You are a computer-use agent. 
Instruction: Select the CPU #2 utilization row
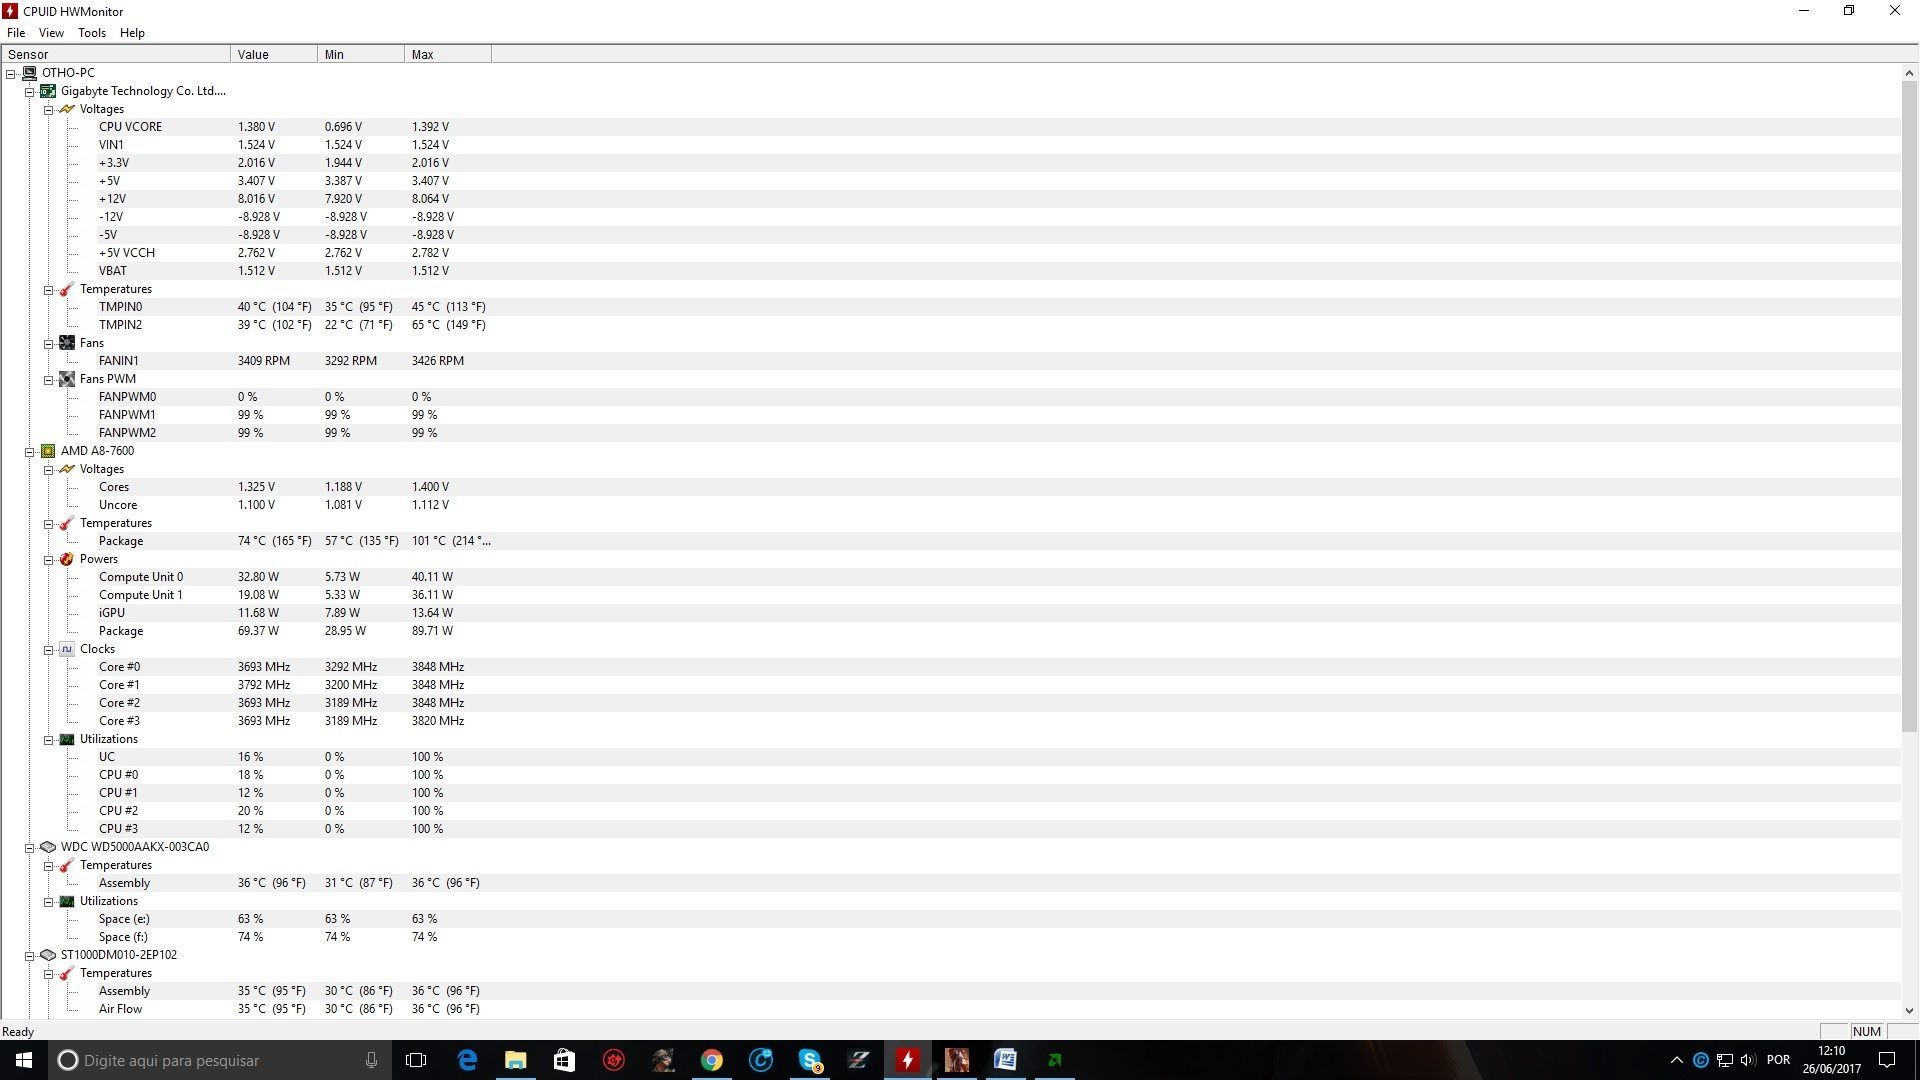[950, 811]
